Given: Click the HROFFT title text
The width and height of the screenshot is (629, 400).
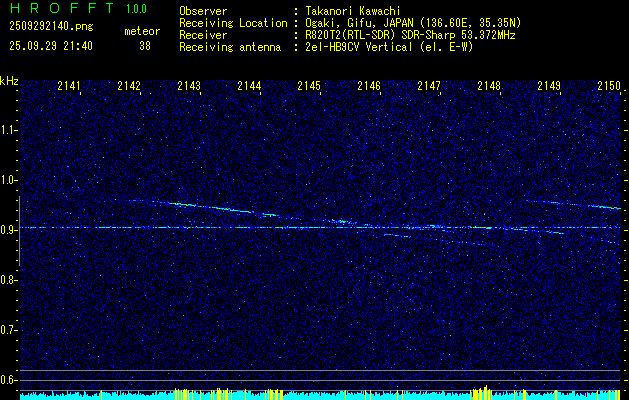Looking at the screenshot, I should tap(62, 8).
